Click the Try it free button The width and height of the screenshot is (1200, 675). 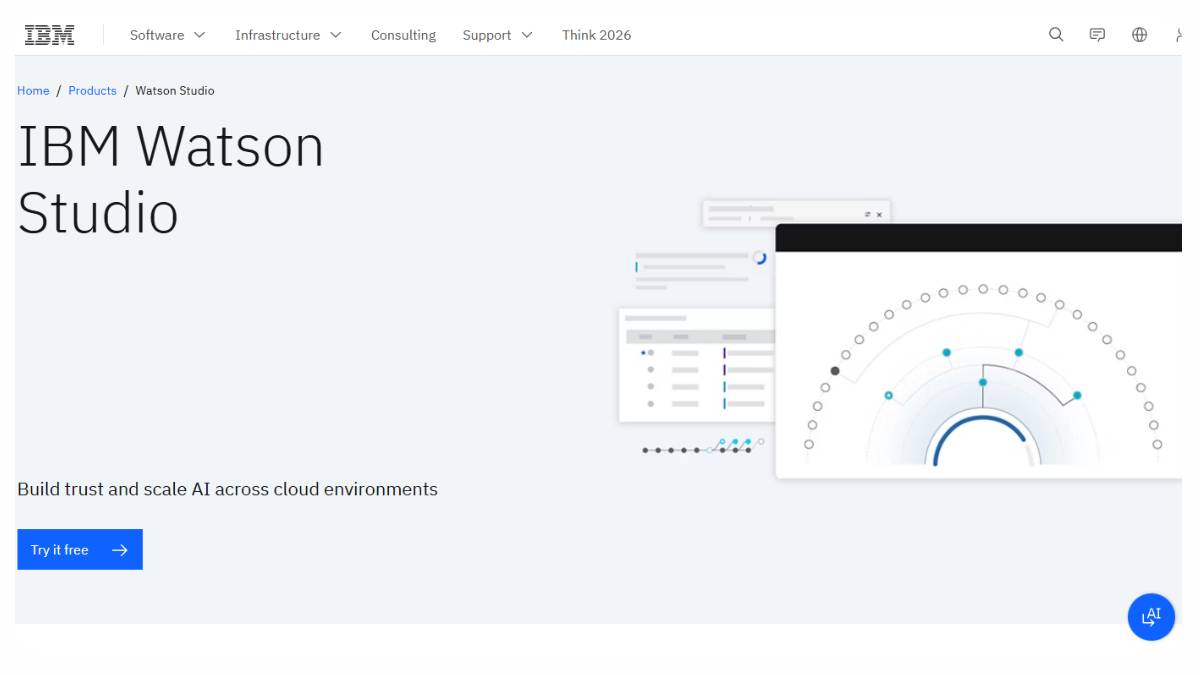pos(80,550)
